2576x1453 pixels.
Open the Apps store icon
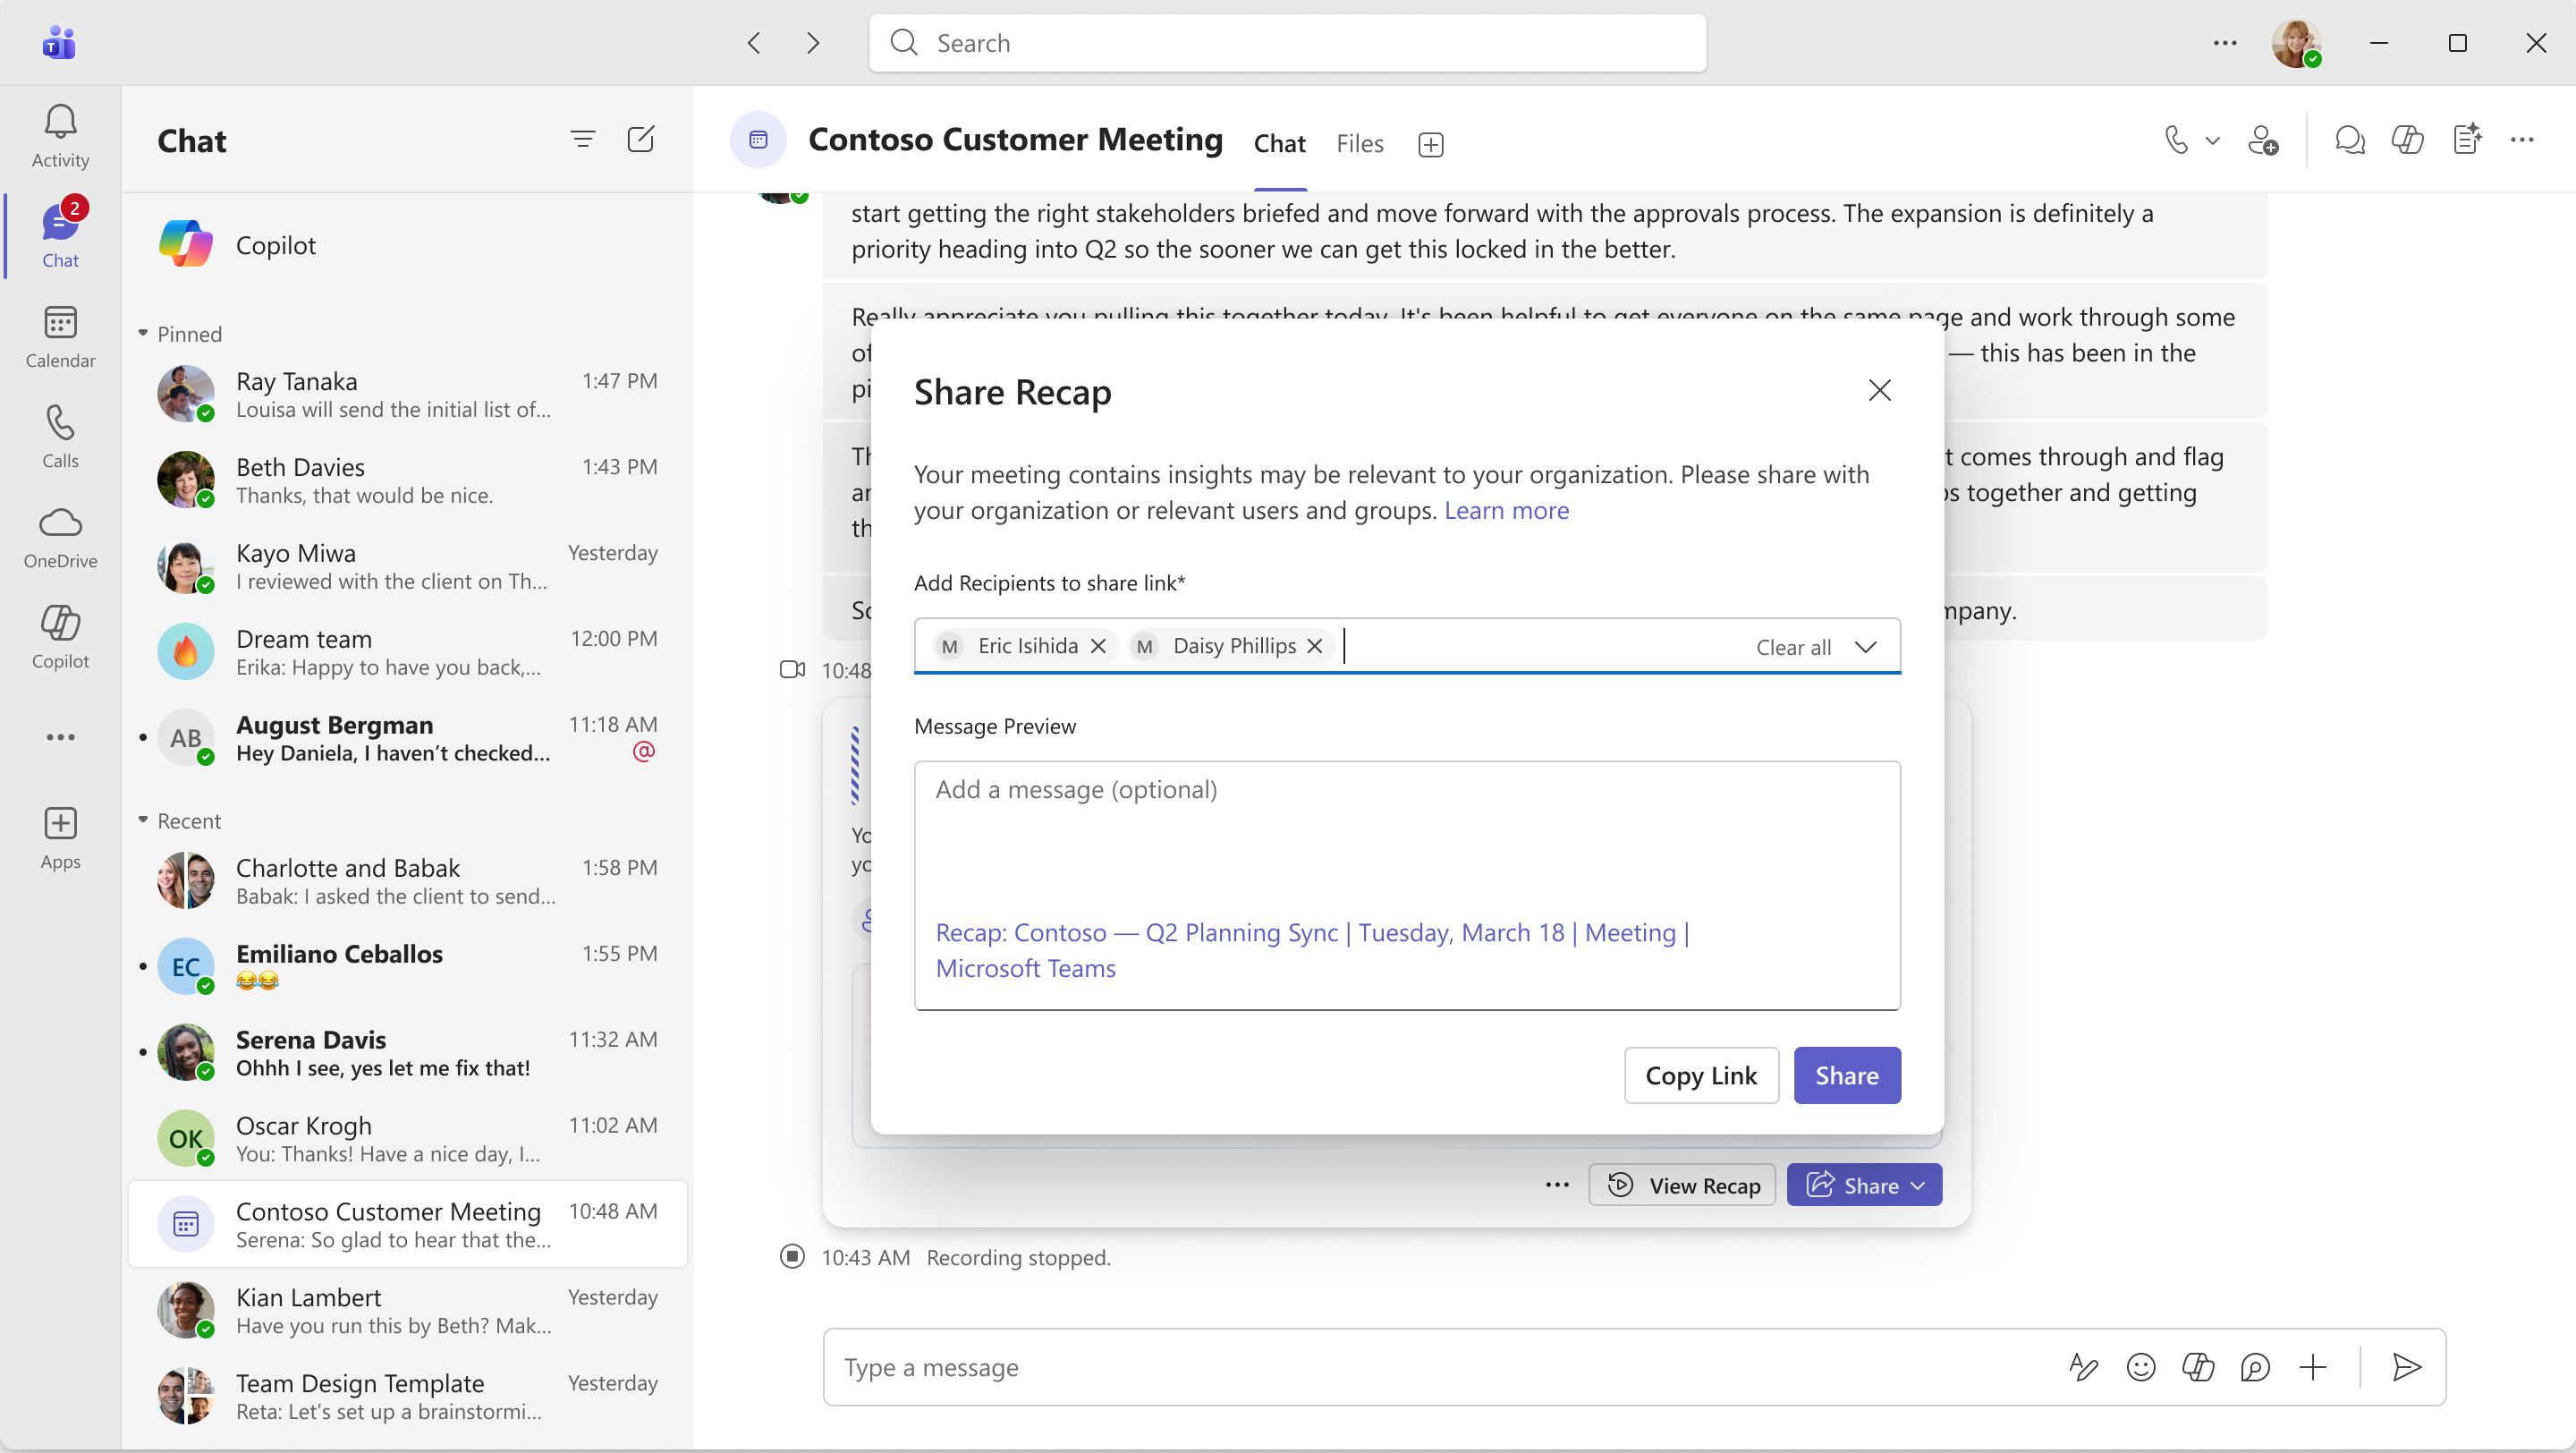tap(60, 838)
